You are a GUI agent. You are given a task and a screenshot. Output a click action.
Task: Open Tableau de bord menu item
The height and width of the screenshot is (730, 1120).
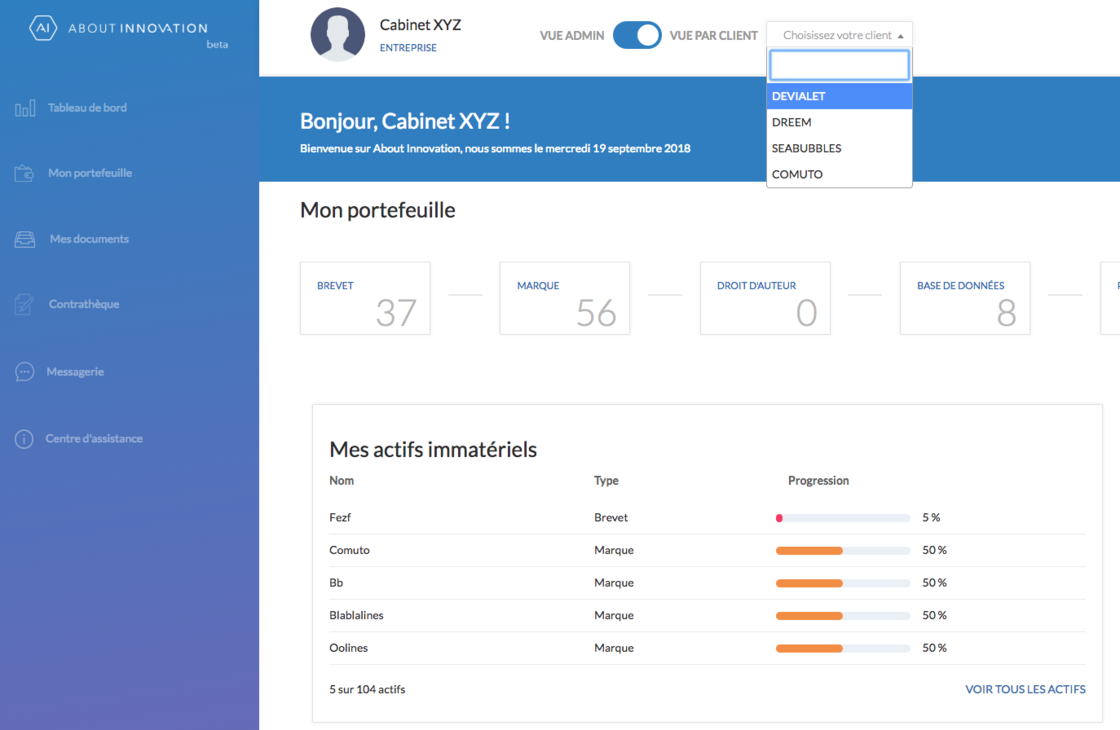point(87,108)
